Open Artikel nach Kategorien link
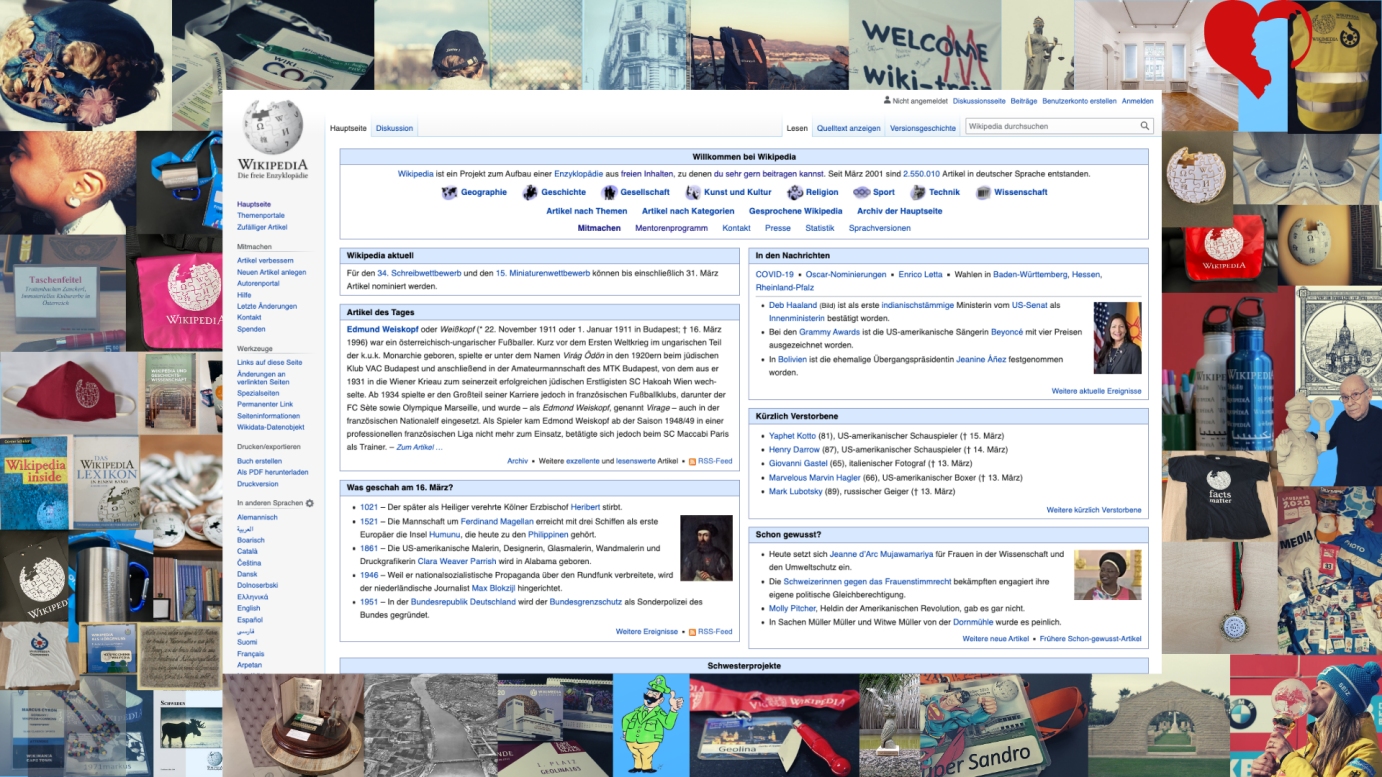This screenshot has height=777, width=1382. tap(688, 211)
